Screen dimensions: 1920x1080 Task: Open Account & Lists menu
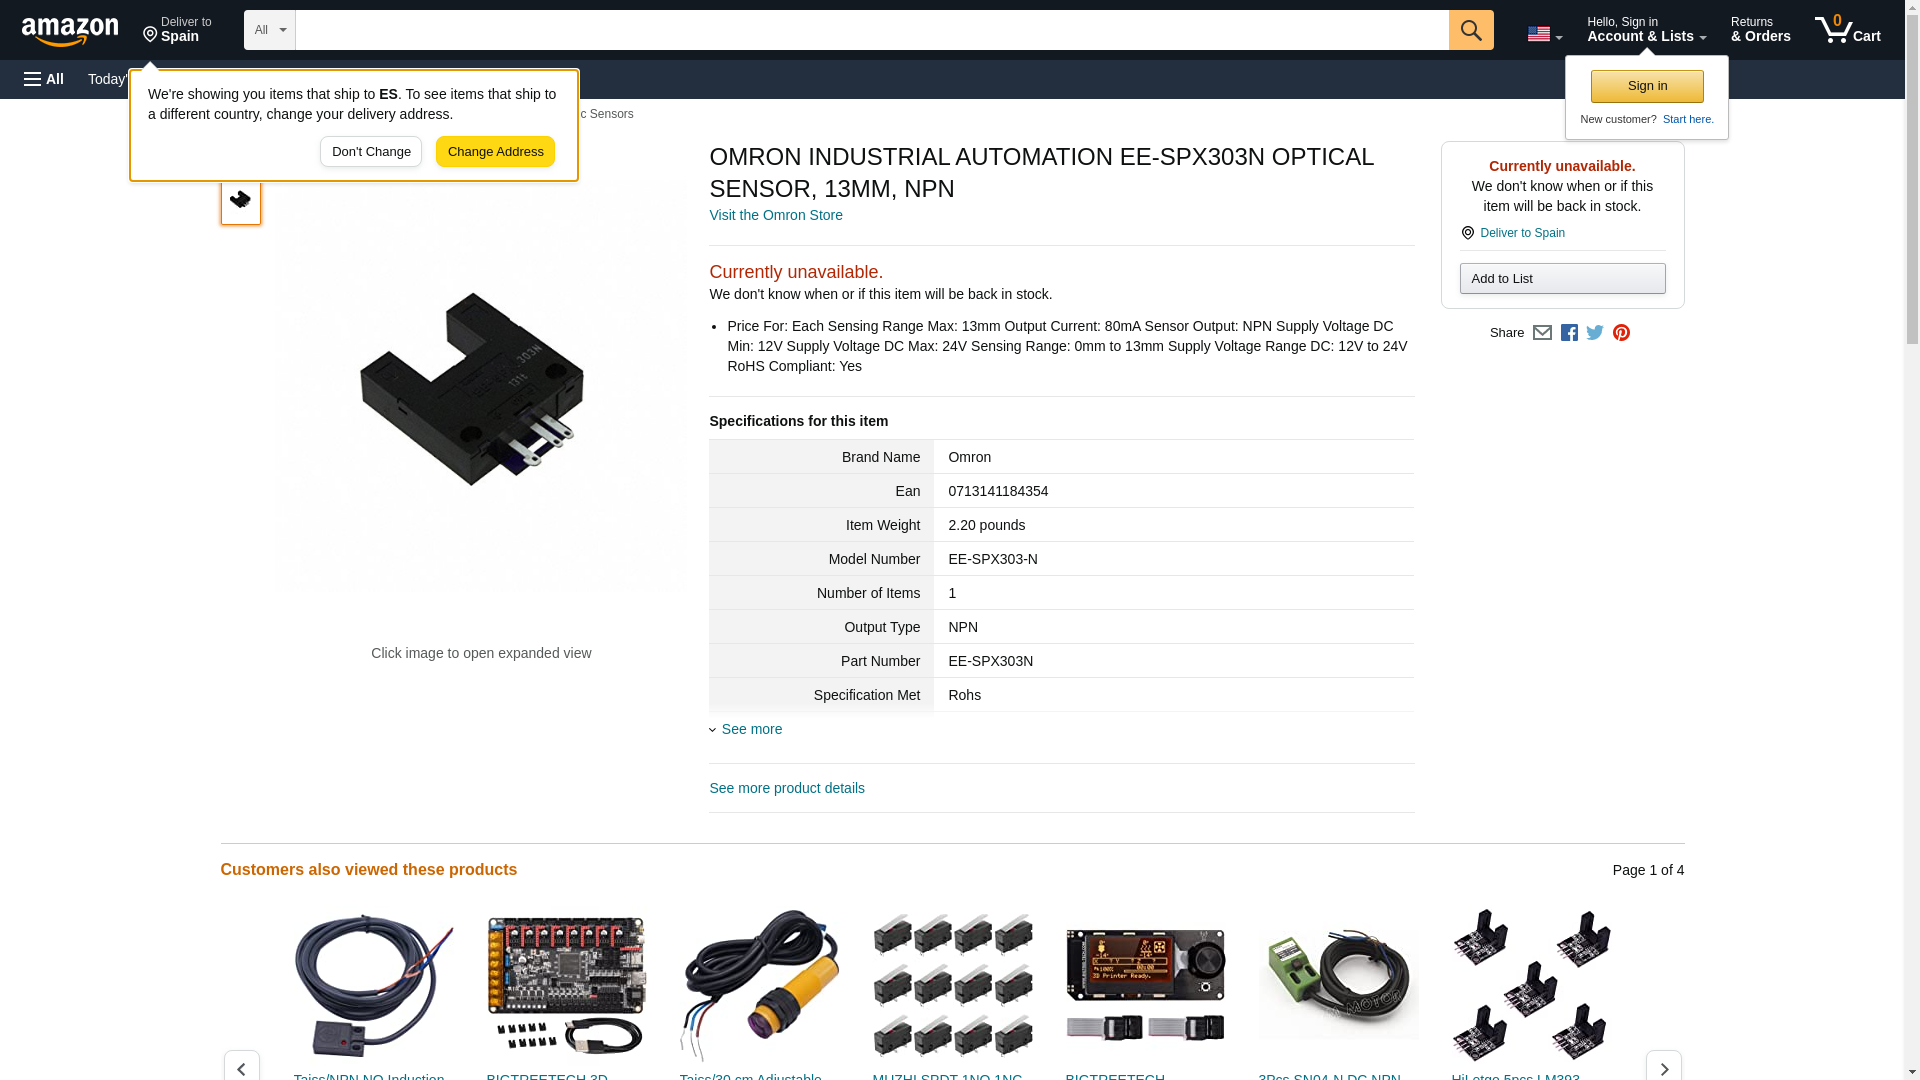(x=1646, y=30)
